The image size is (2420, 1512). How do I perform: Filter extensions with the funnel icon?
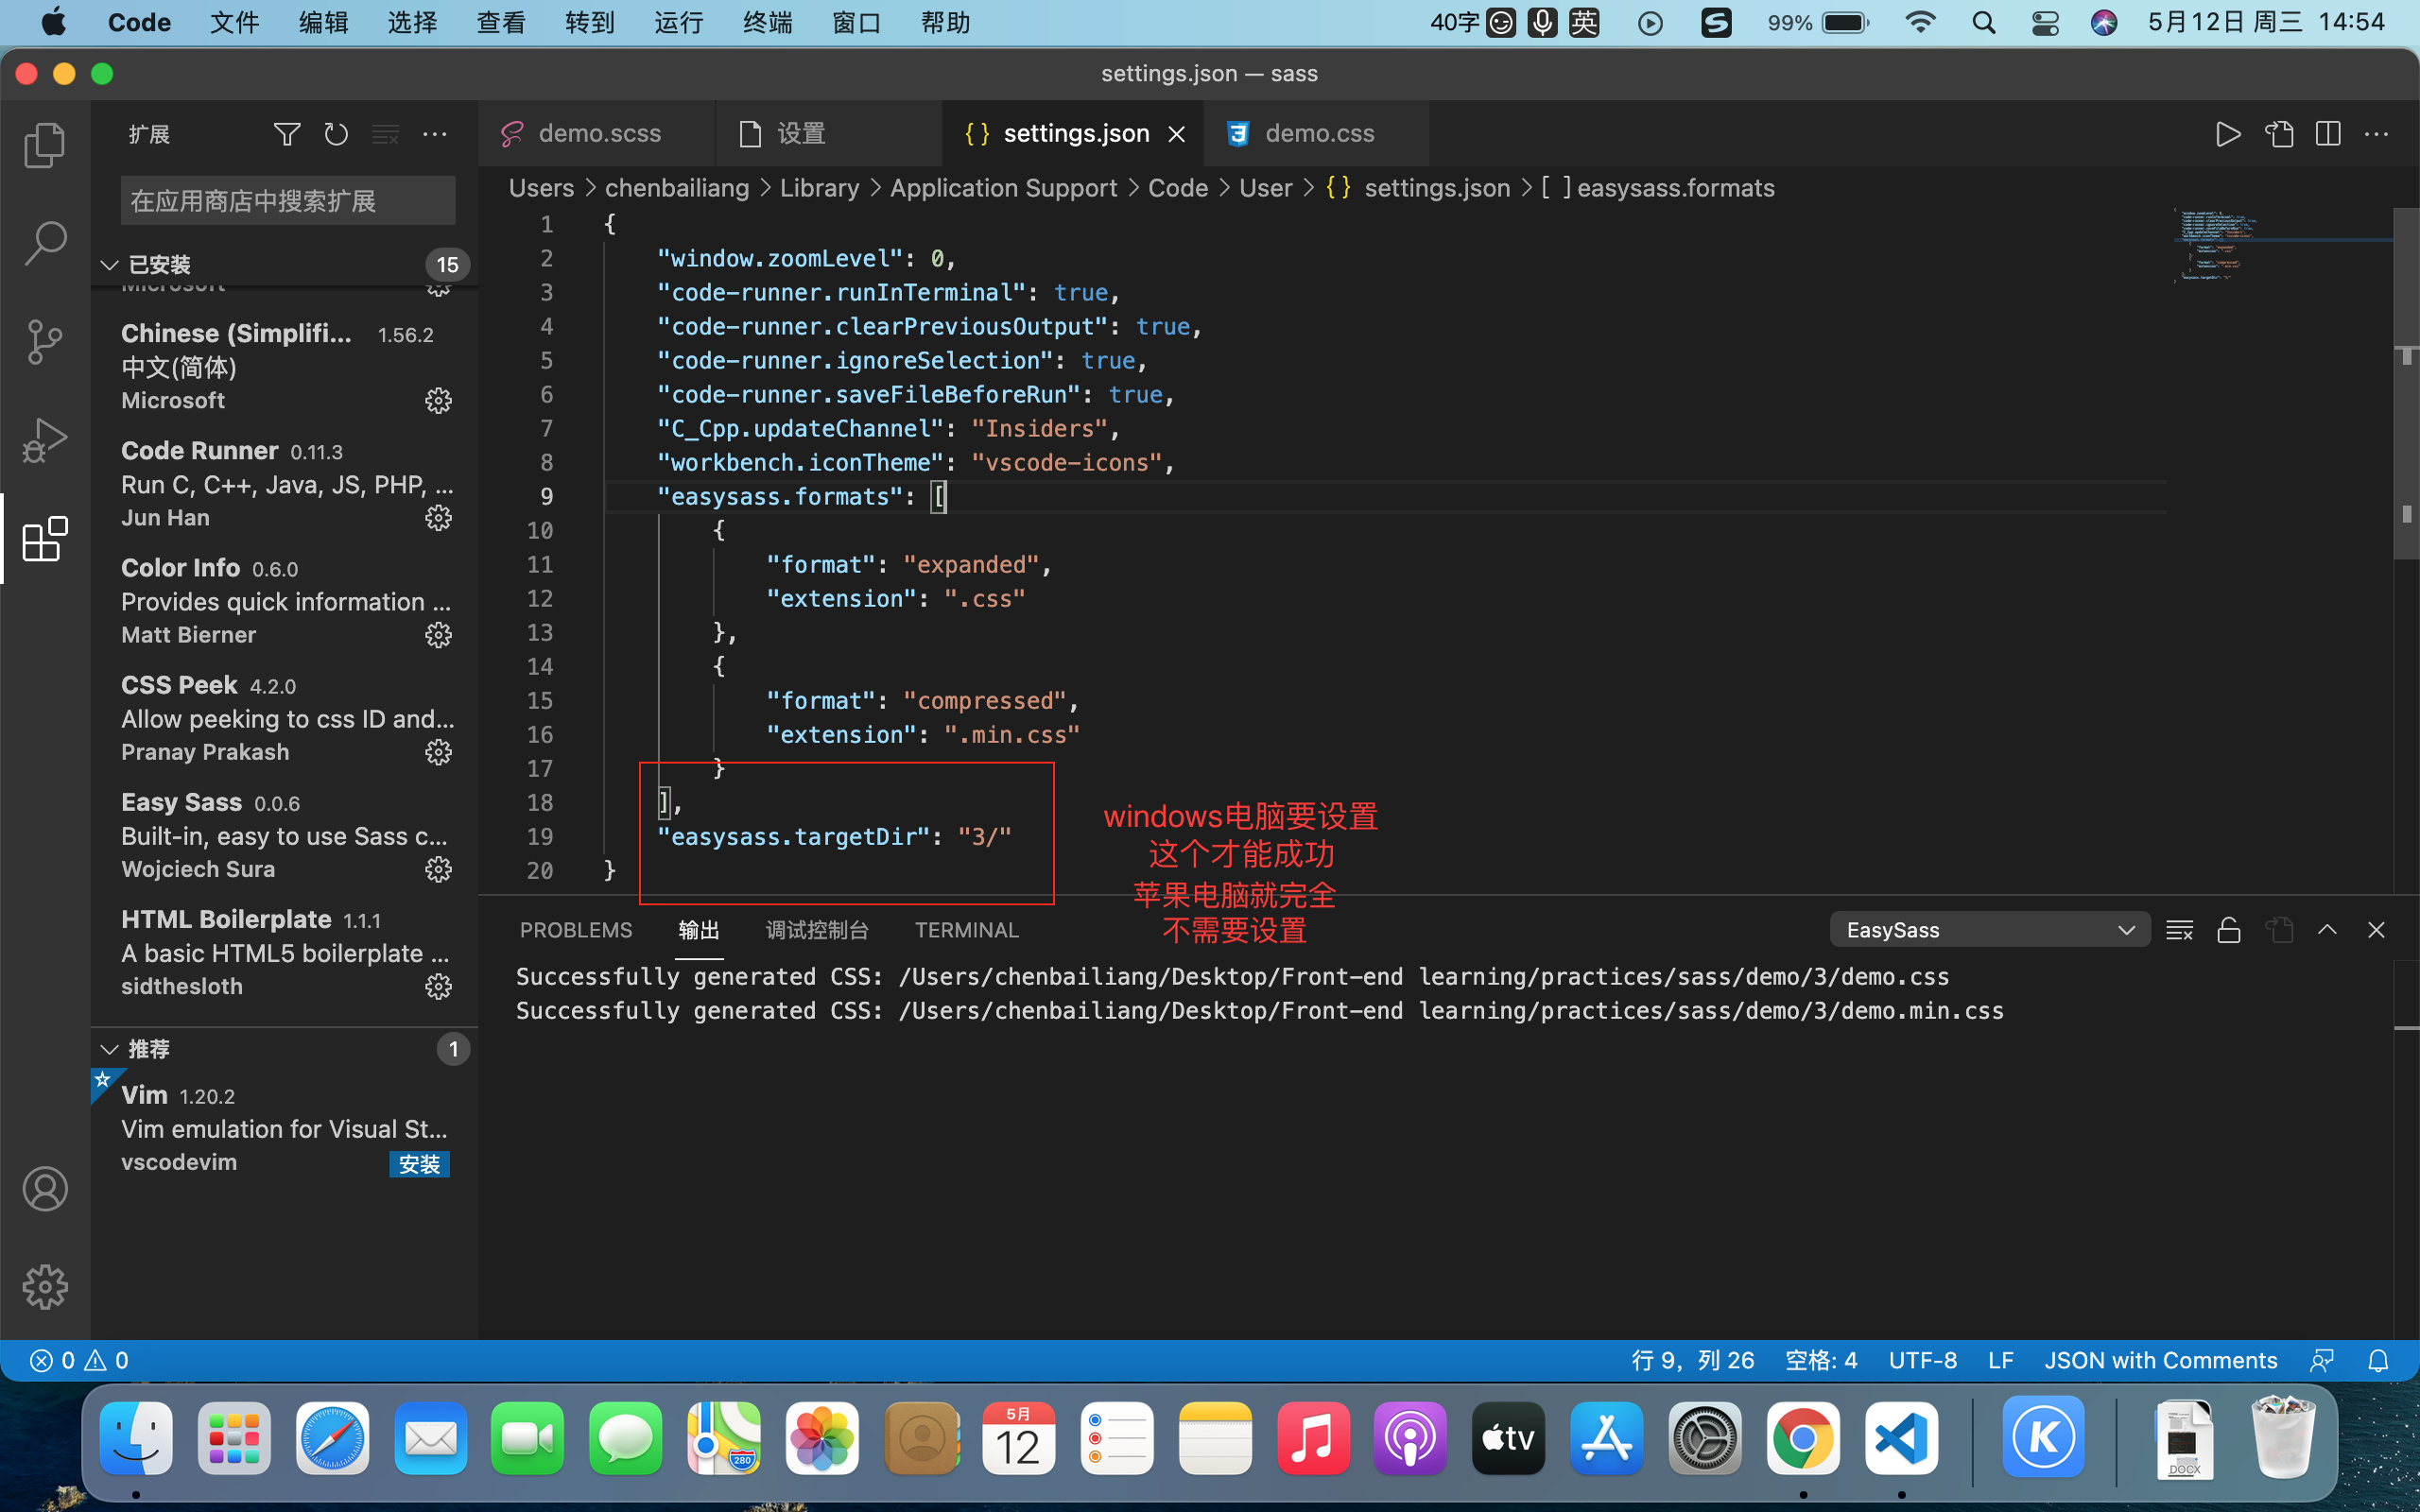tap(287, 134)
